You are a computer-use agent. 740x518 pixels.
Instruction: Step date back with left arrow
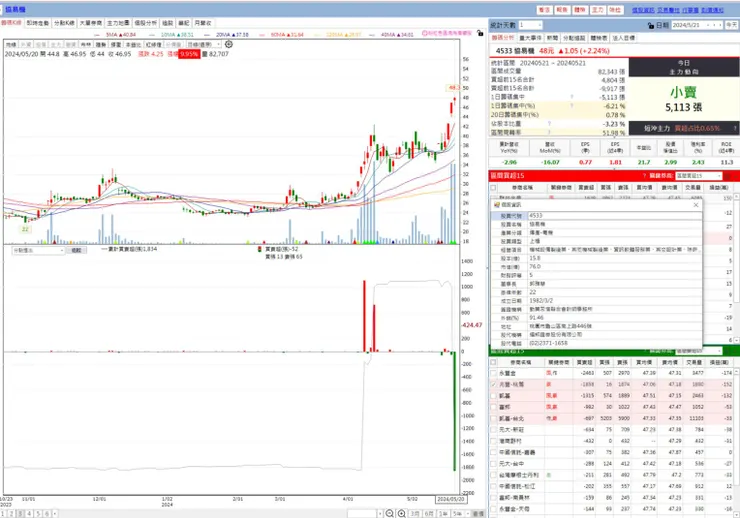[x=714, y=25]
